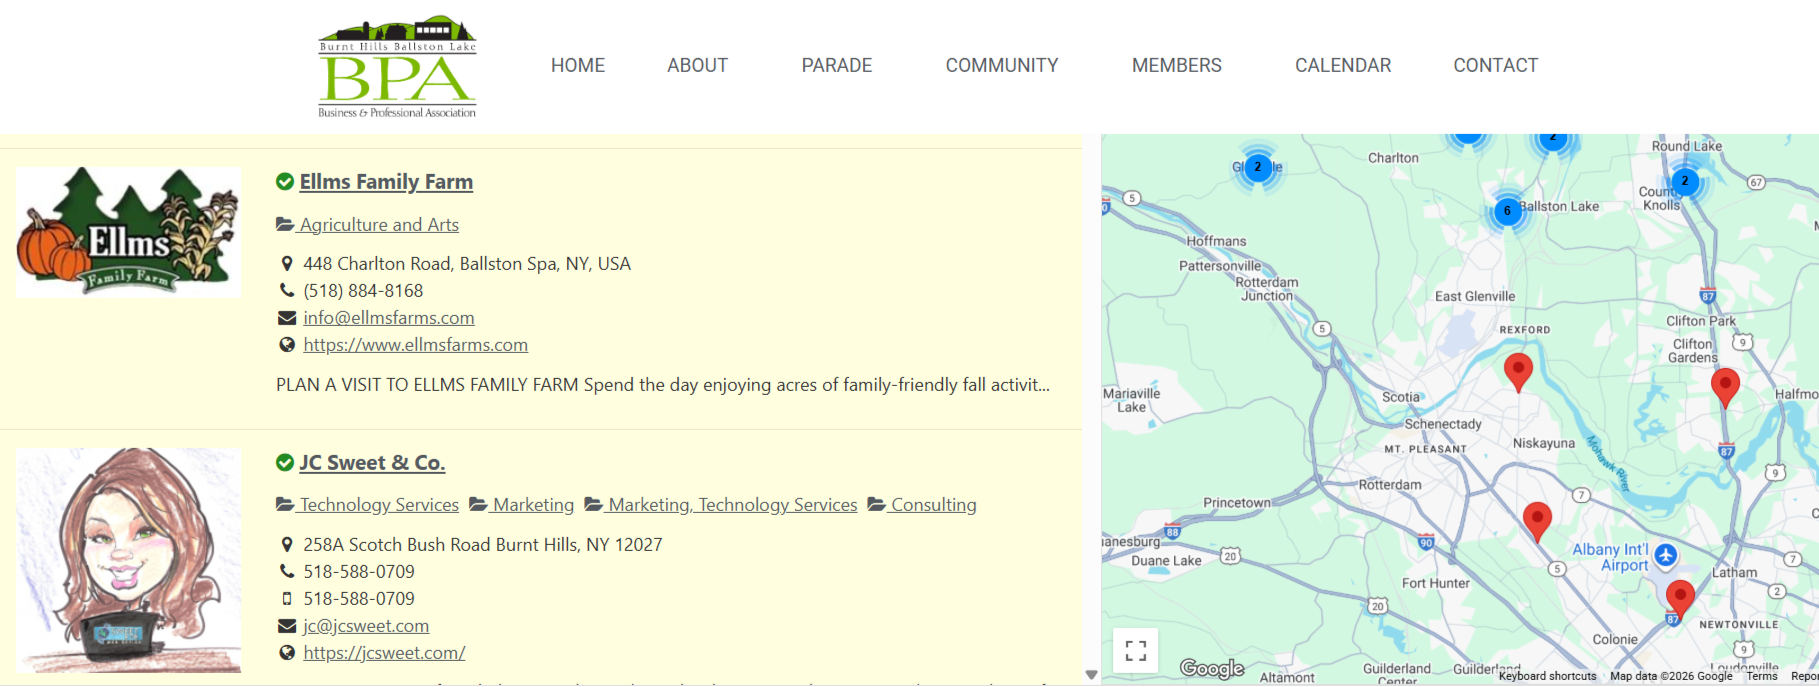The image size is (1819, 687).
Task: Click the Ellms Family Farm logo thumbnail
Action: point(129,232)
